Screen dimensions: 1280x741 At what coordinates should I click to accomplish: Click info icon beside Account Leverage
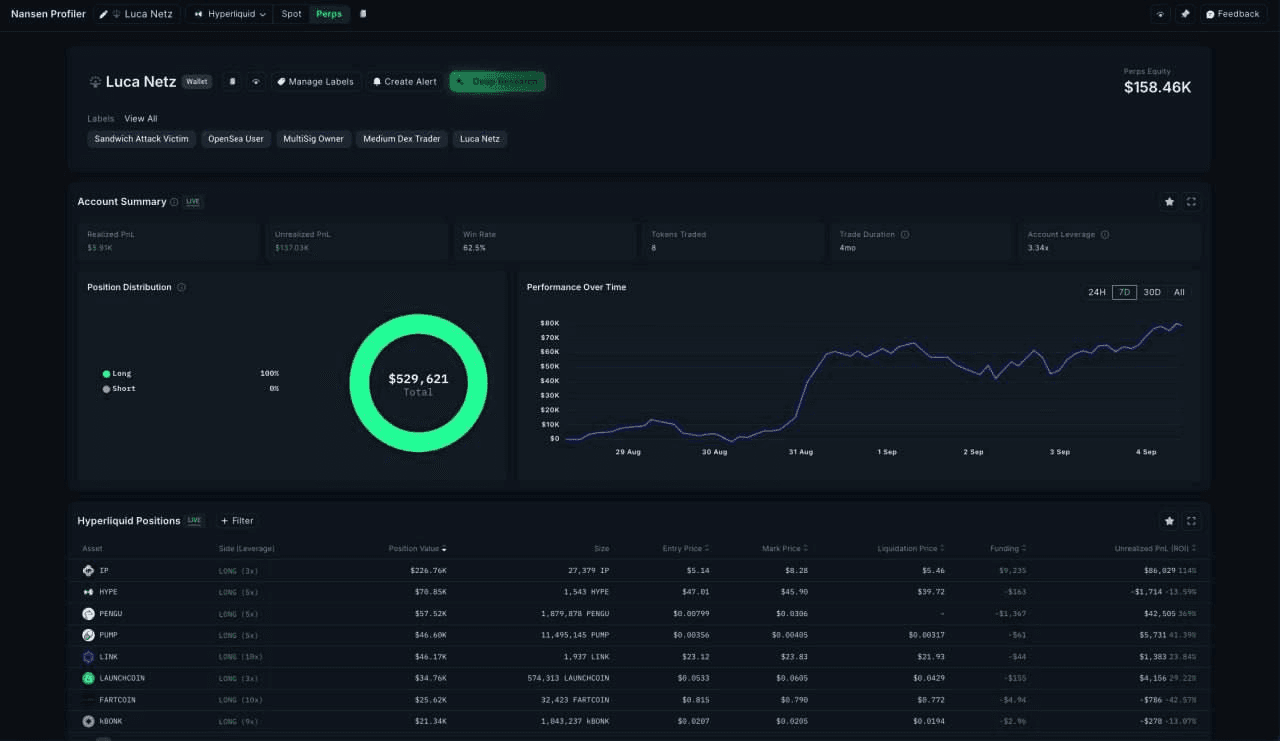1105,234
